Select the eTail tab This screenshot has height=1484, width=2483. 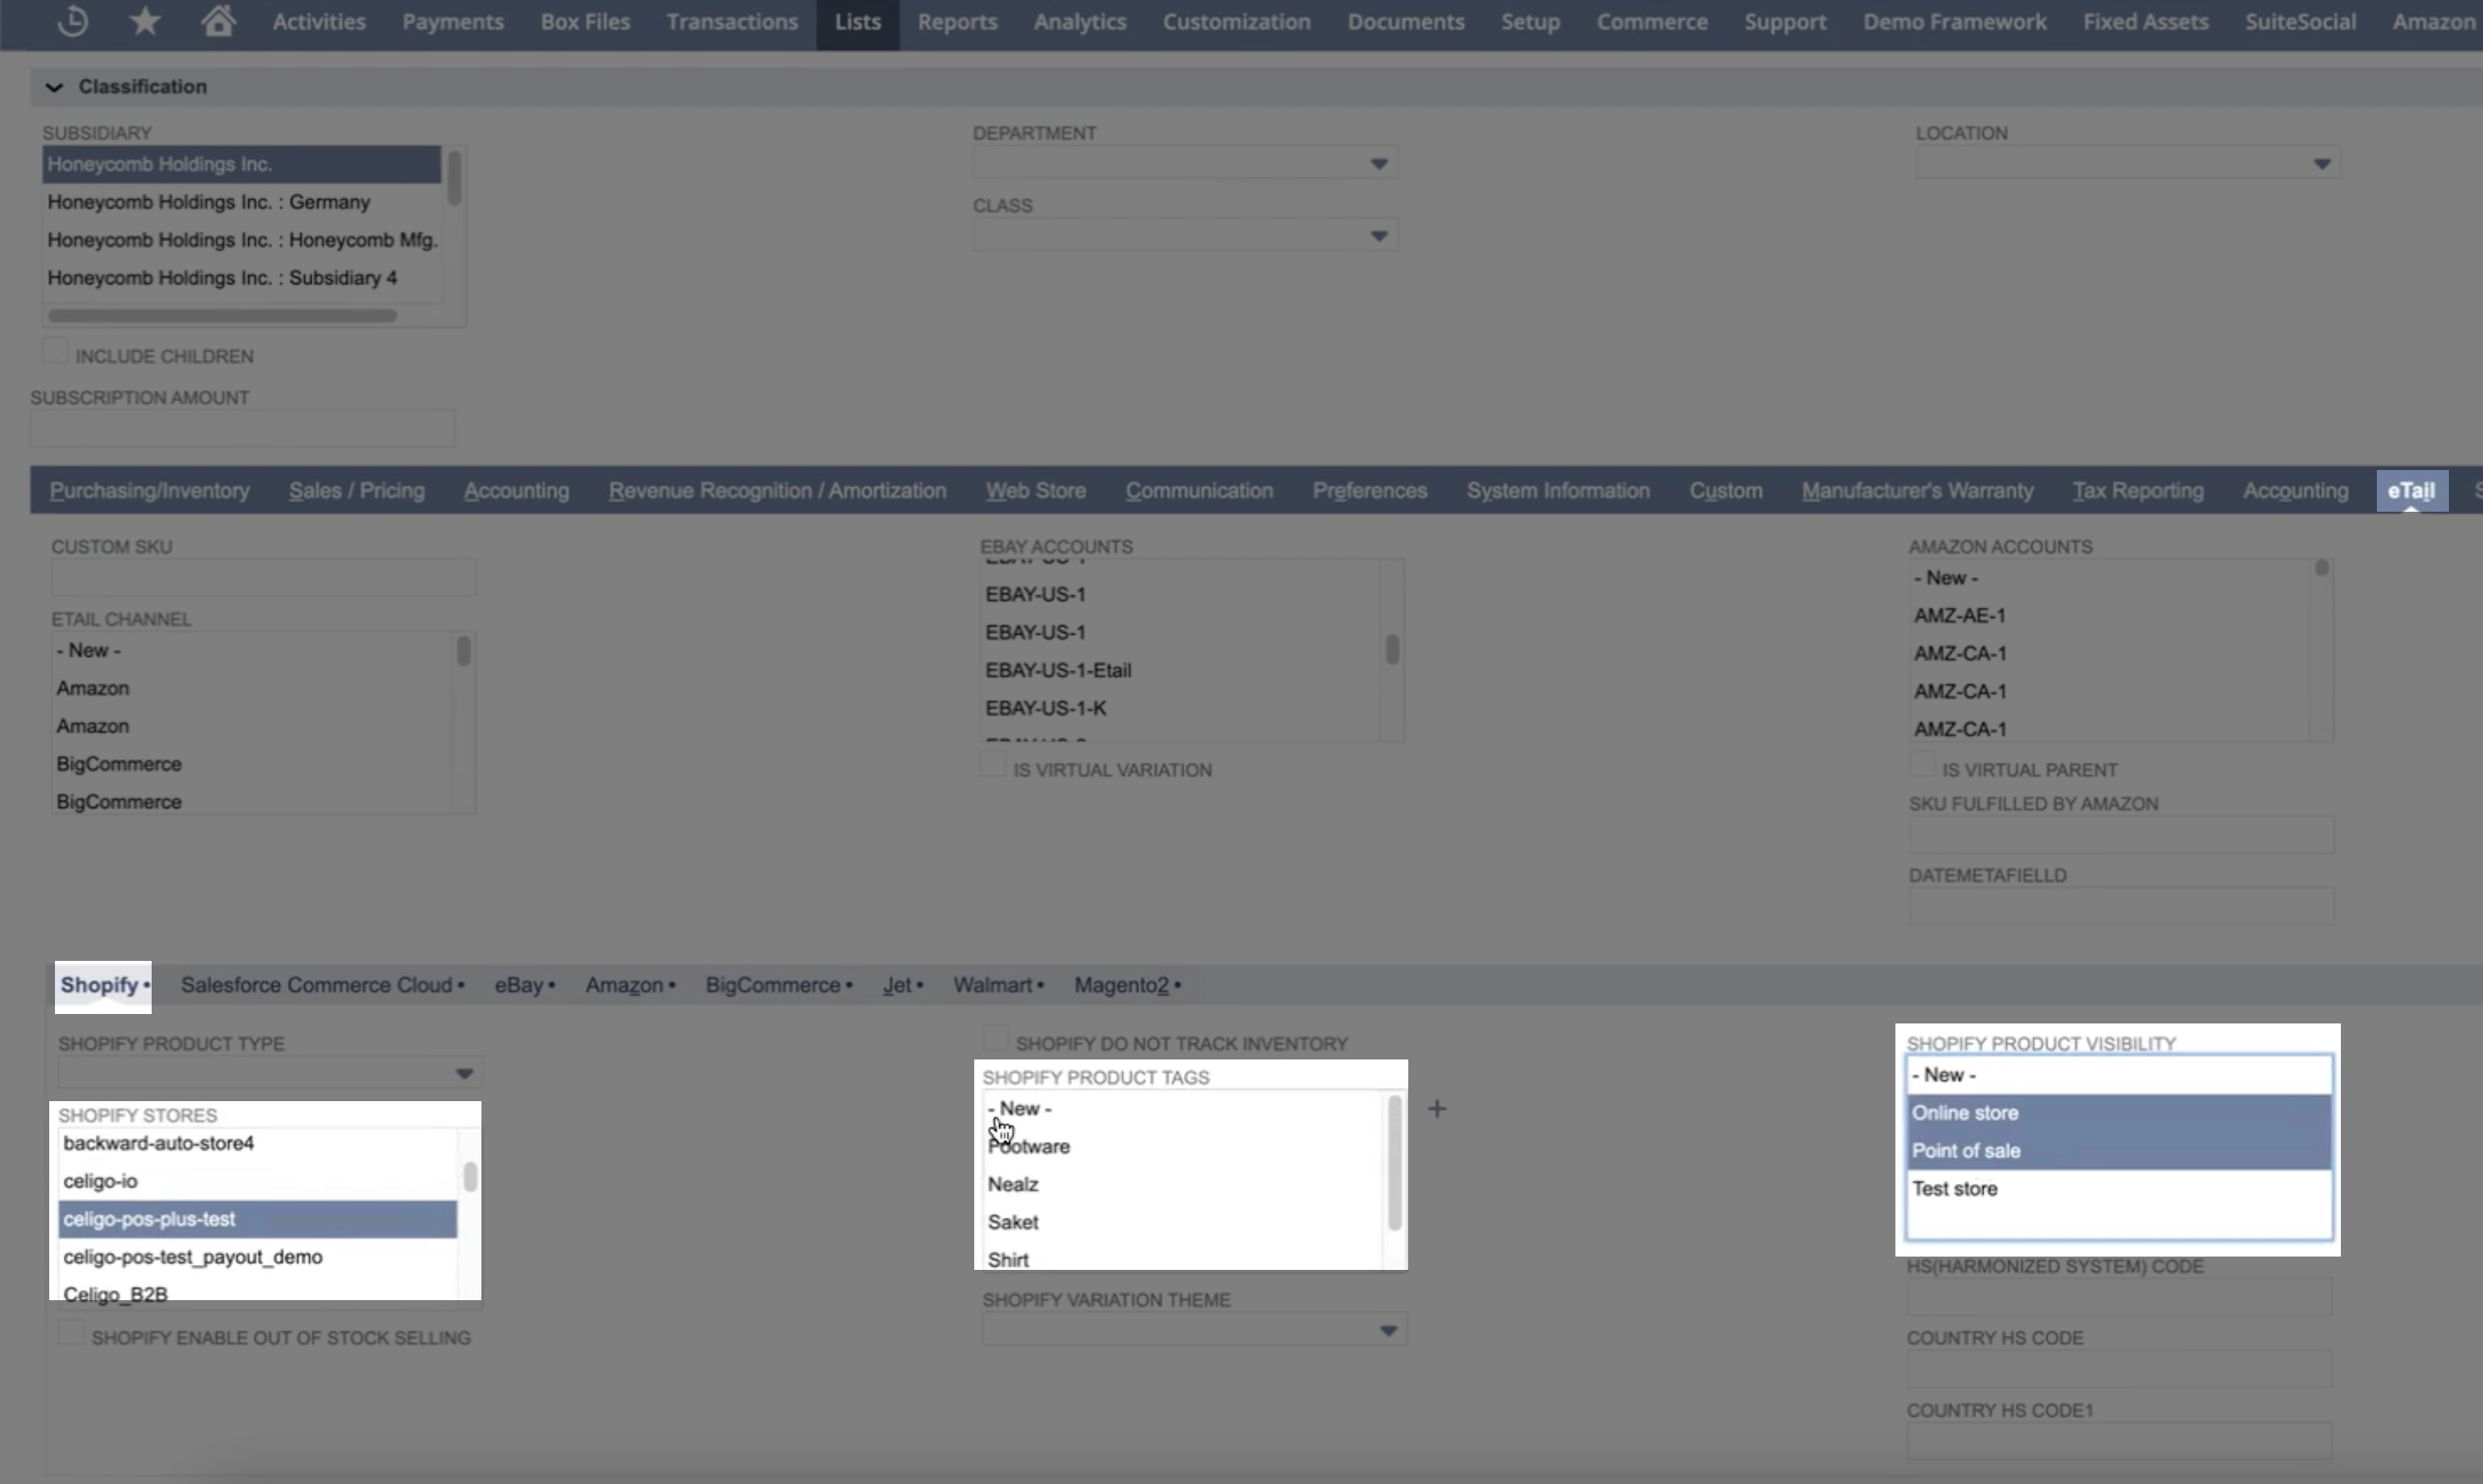point(2411,491)
